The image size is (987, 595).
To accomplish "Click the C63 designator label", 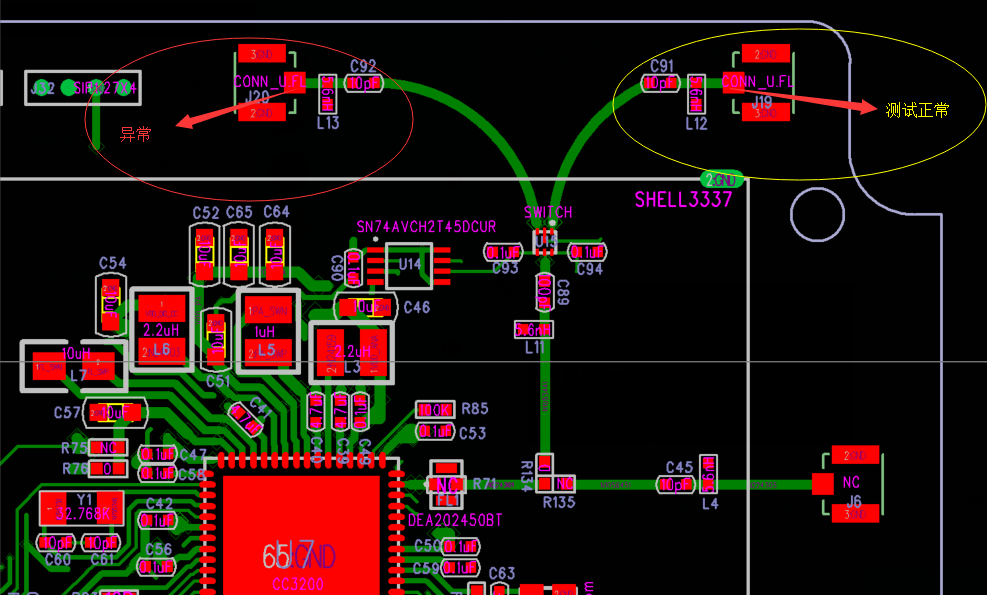I will (x=502, y=574).
